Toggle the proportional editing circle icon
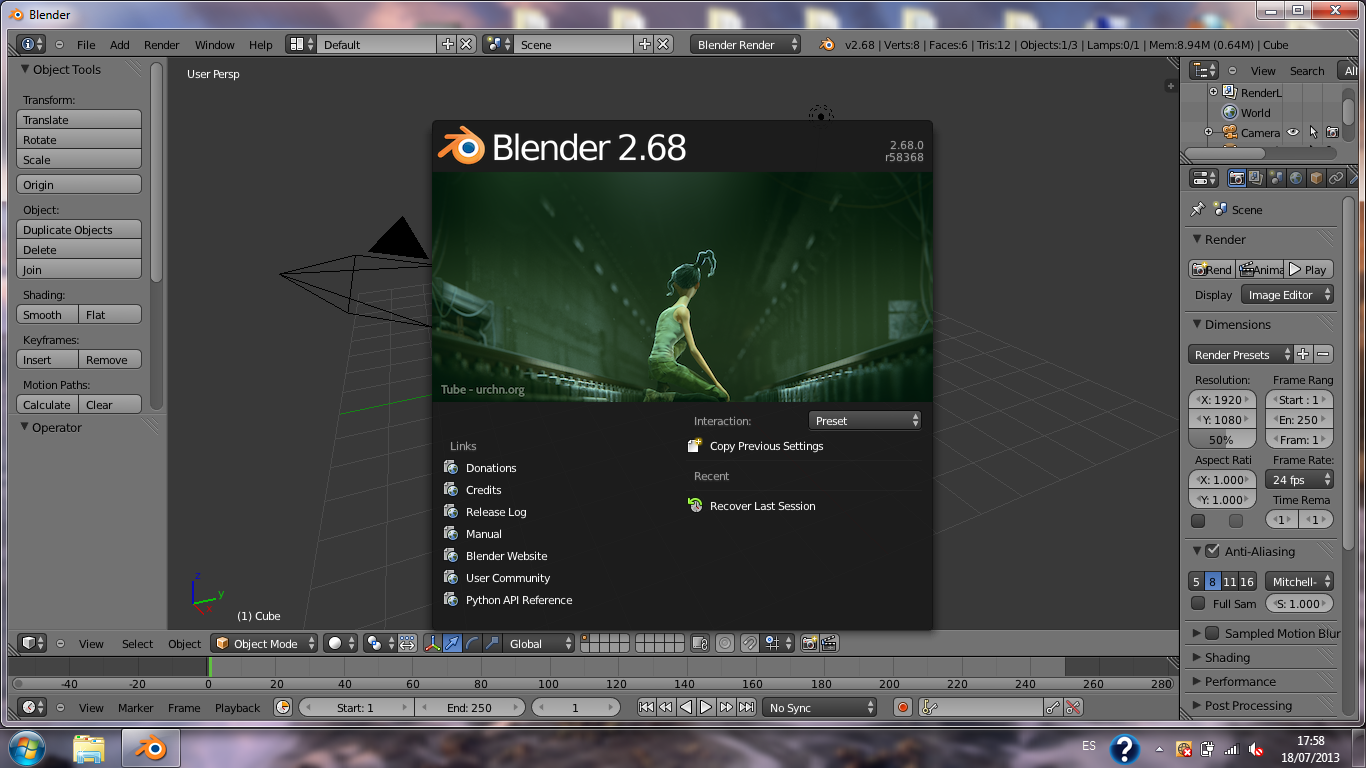Image resolution: width=1366 pixels, height=768 pixels. [725, 644]
